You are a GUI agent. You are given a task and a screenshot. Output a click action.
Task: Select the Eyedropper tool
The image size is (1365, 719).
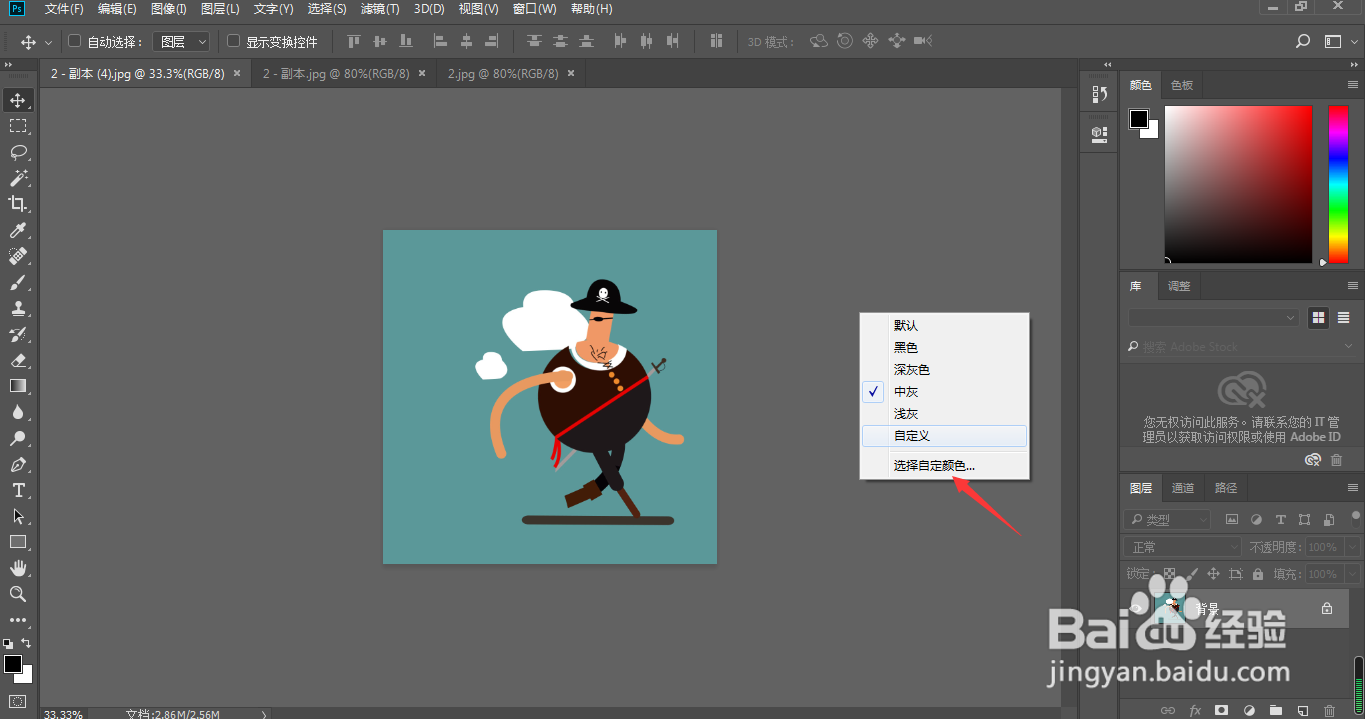[x=18, y=230]
